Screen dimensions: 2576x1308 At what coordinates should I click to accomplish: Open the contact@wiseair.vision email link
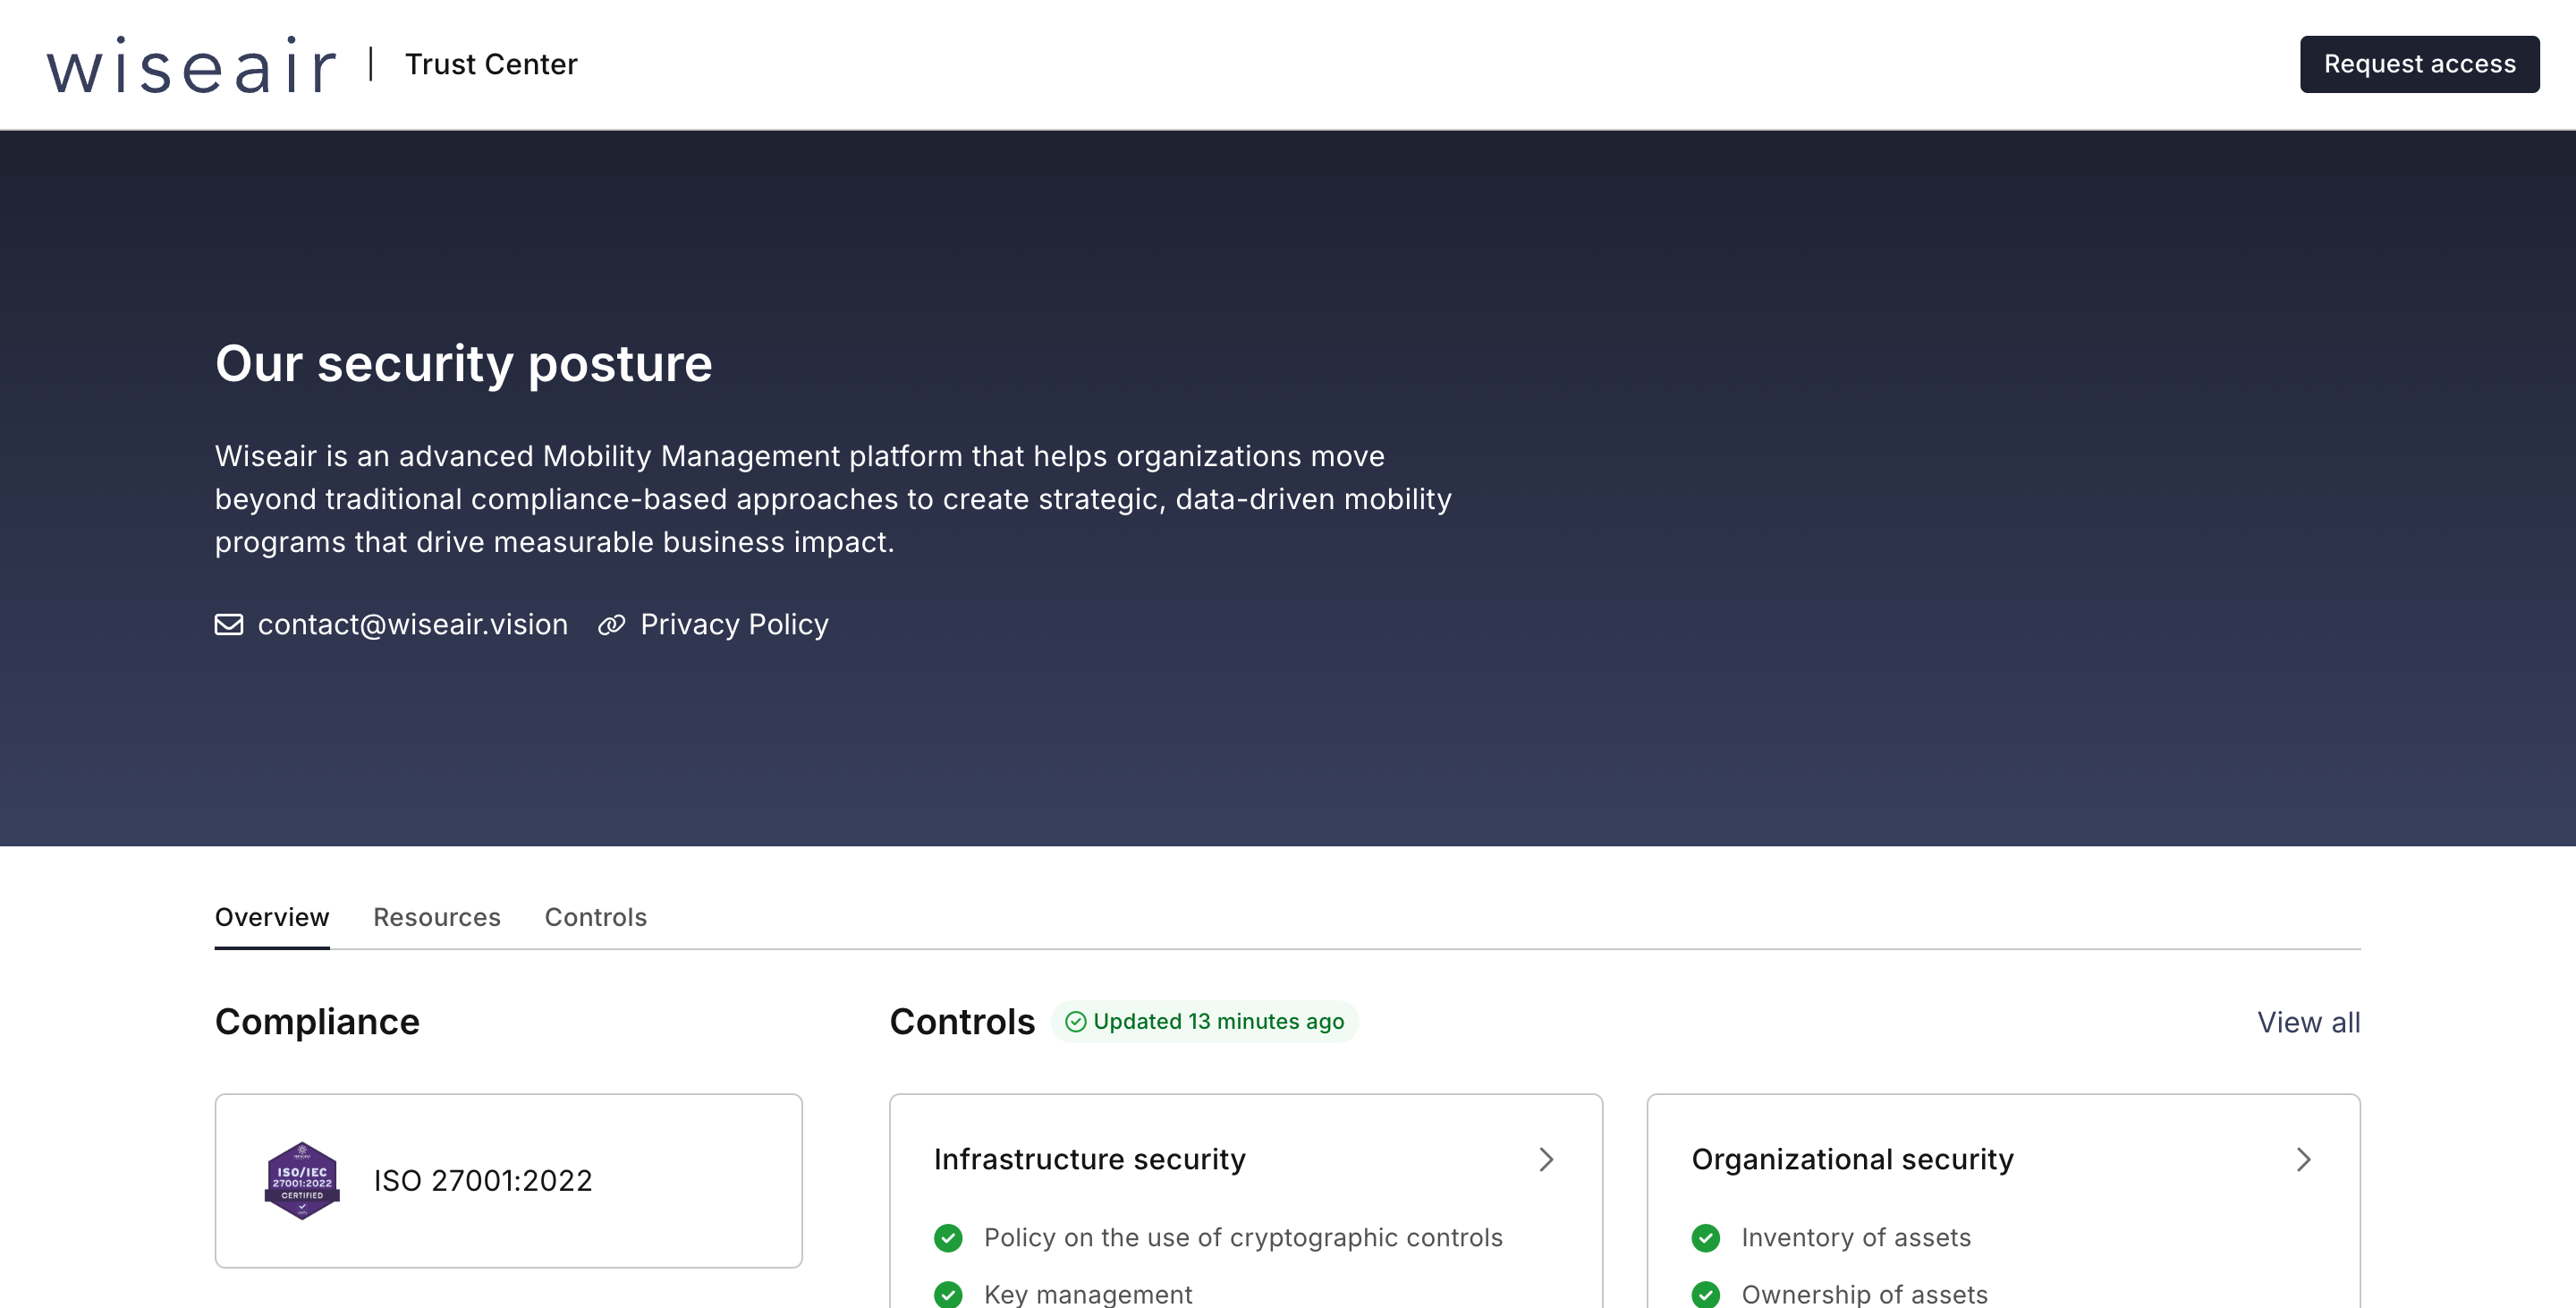coord(413,625)
